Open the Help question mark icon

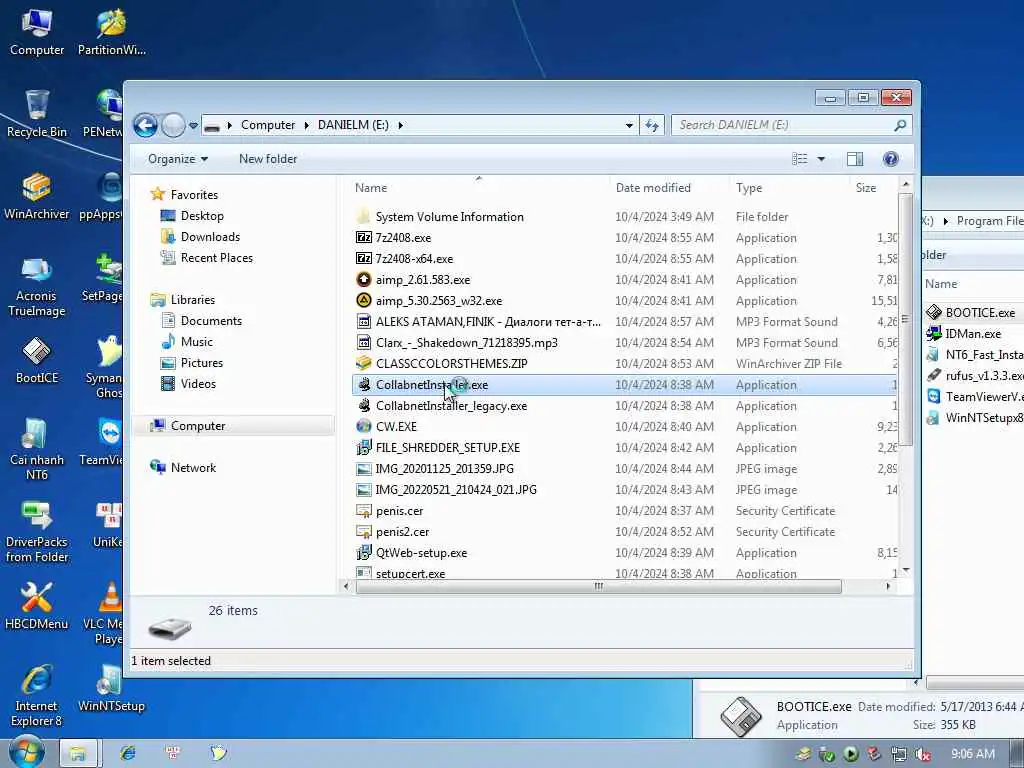pyautogui.click(x=890, y=159)
